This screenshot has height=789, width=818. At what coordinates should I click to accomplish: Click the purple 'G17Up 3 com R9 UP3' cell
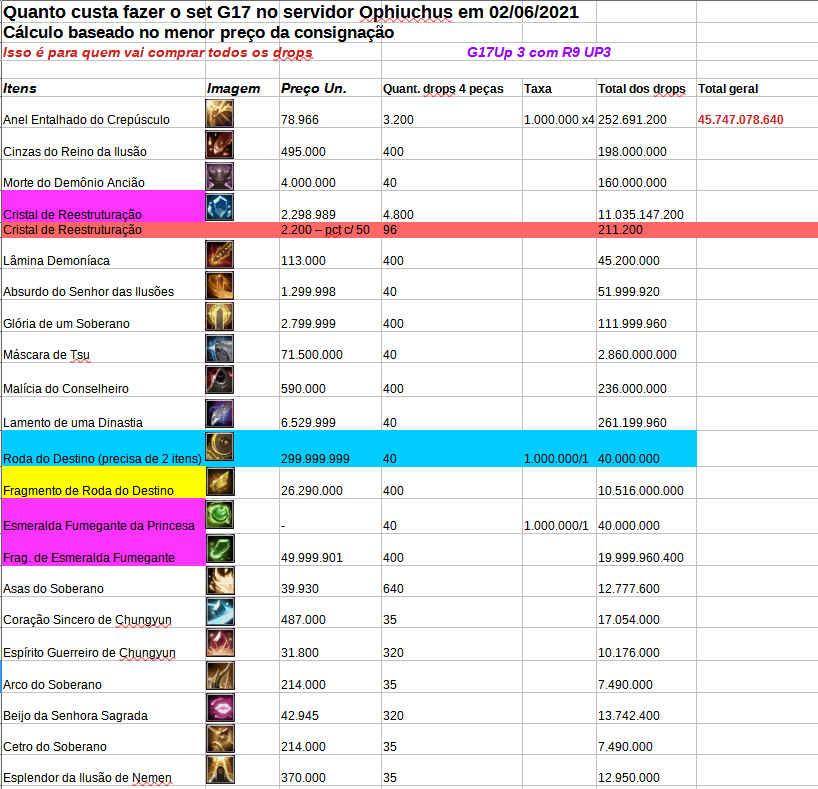click(538, 52)
